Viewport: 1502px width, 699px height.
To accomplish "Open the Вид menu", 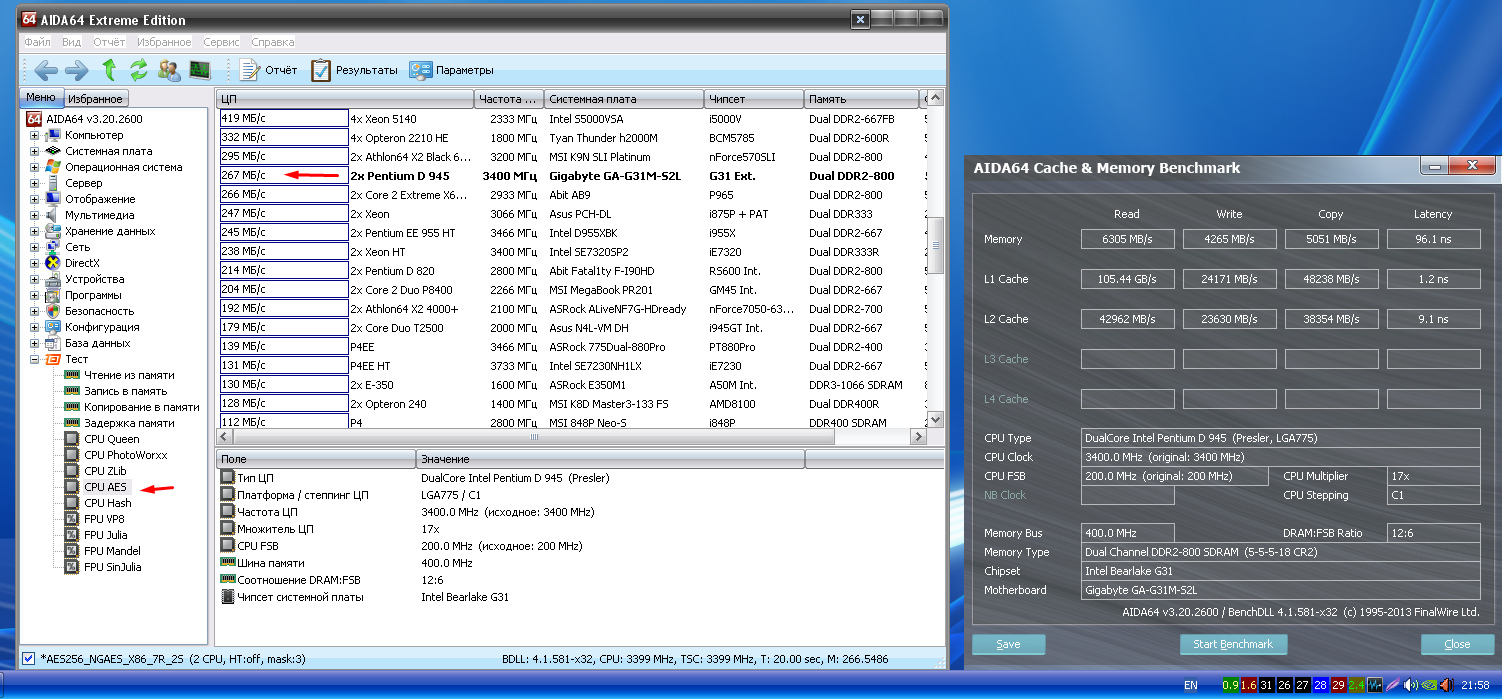I will pos(72,43).
